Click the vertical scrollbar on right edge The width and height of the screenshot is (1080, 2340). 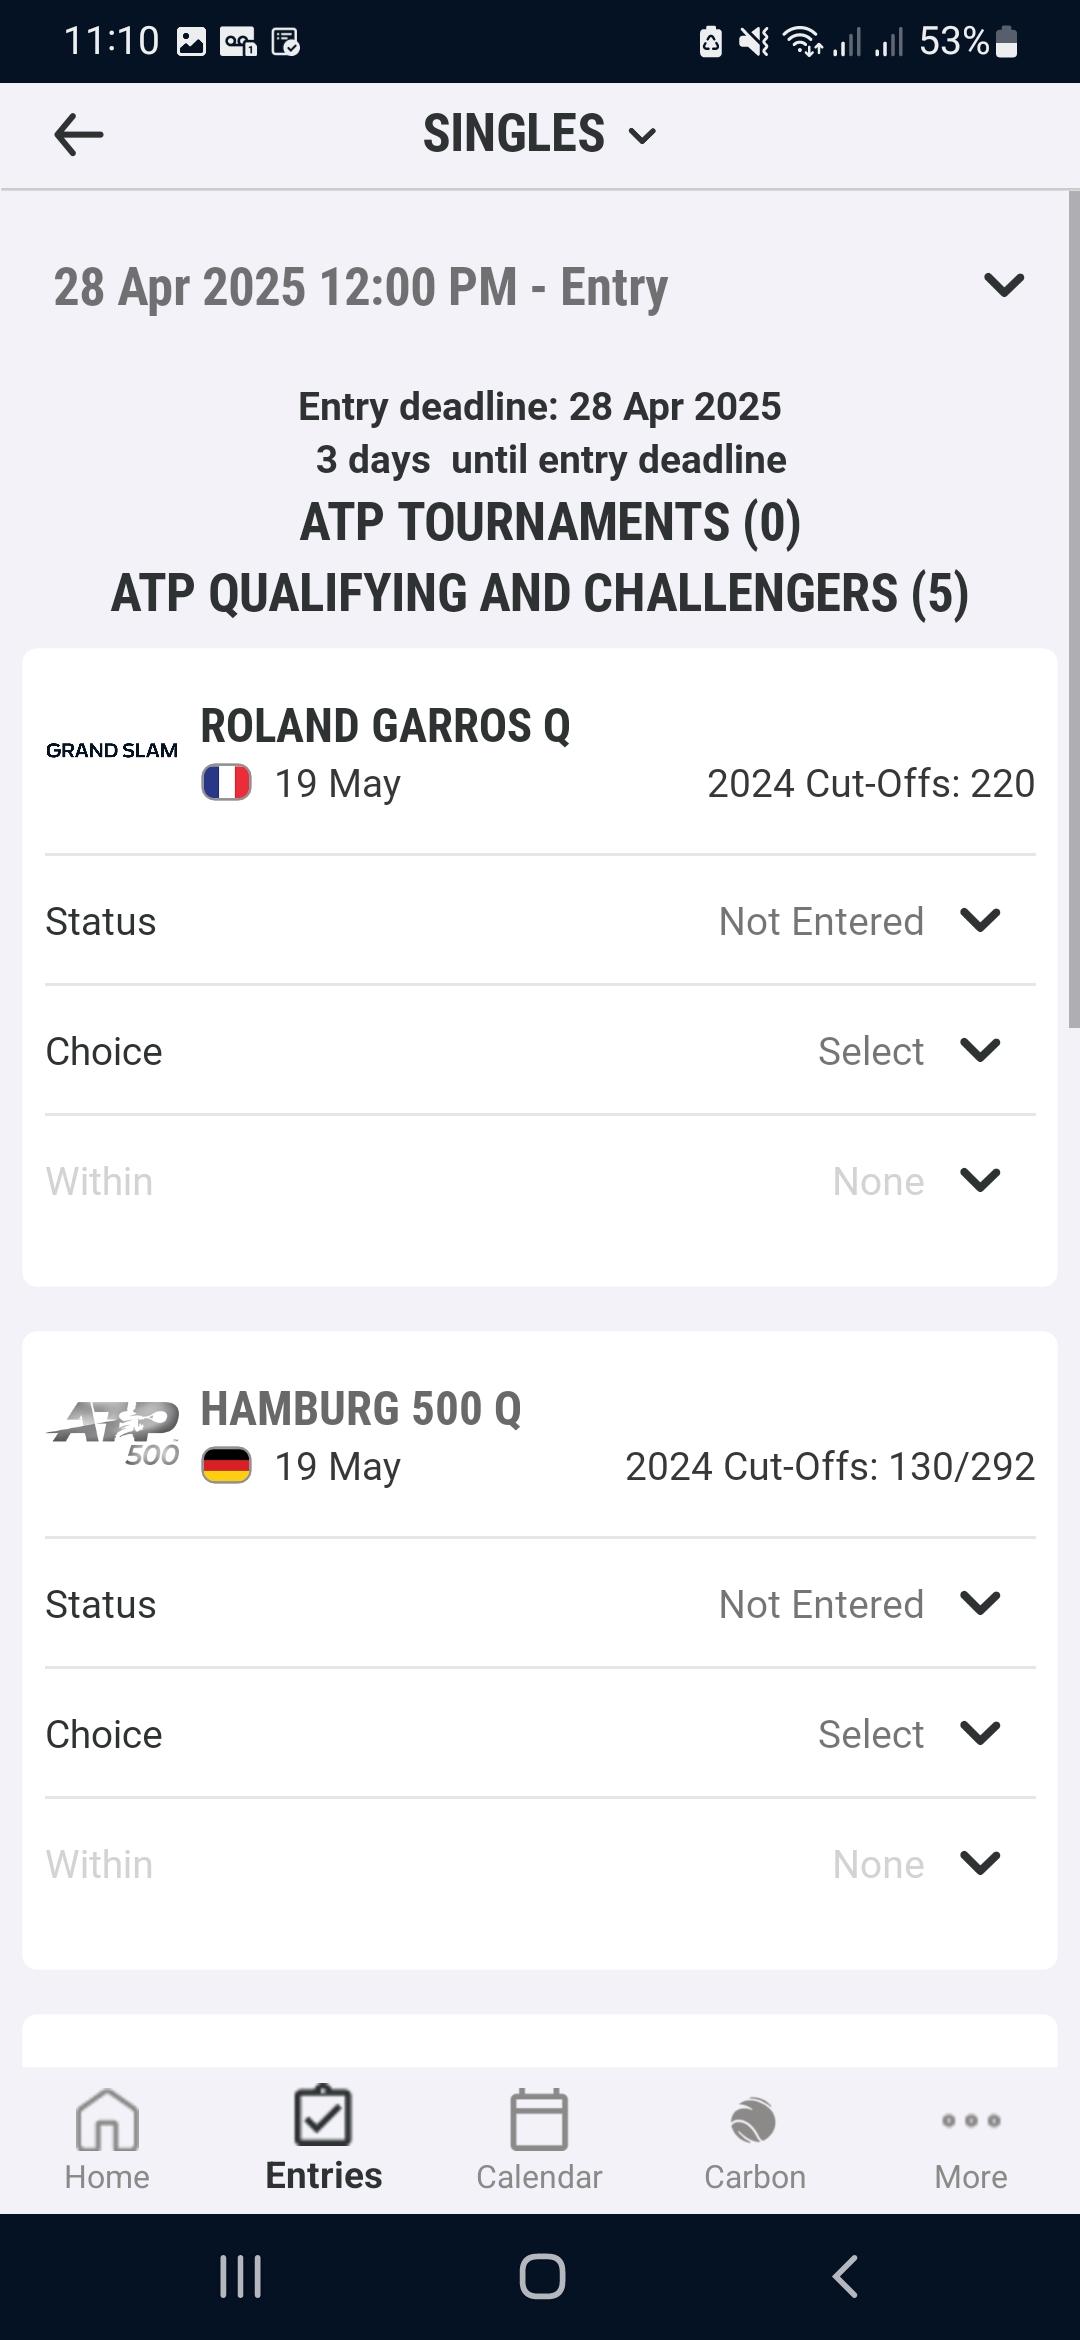pyautogui.click(x=1074, y=610)
